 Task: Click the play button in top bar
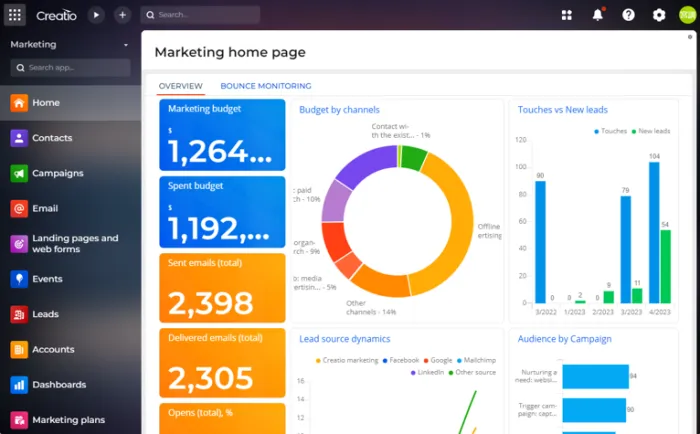[x=96, y=15]
